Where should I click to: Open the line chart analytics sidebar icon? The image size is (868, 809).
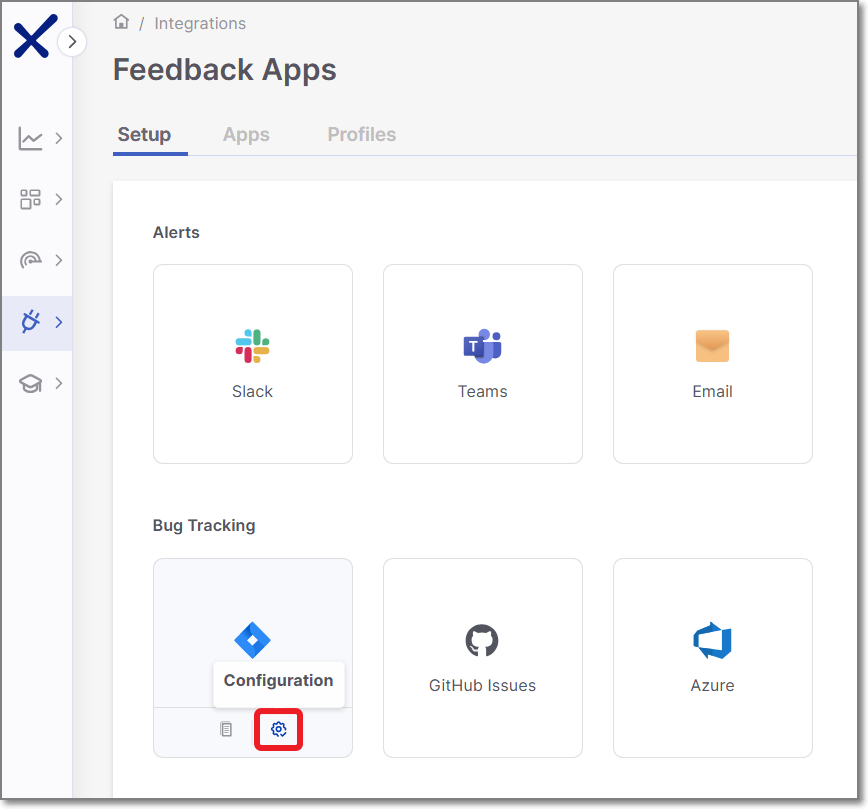pyautogui.click(x=31, y=139)
